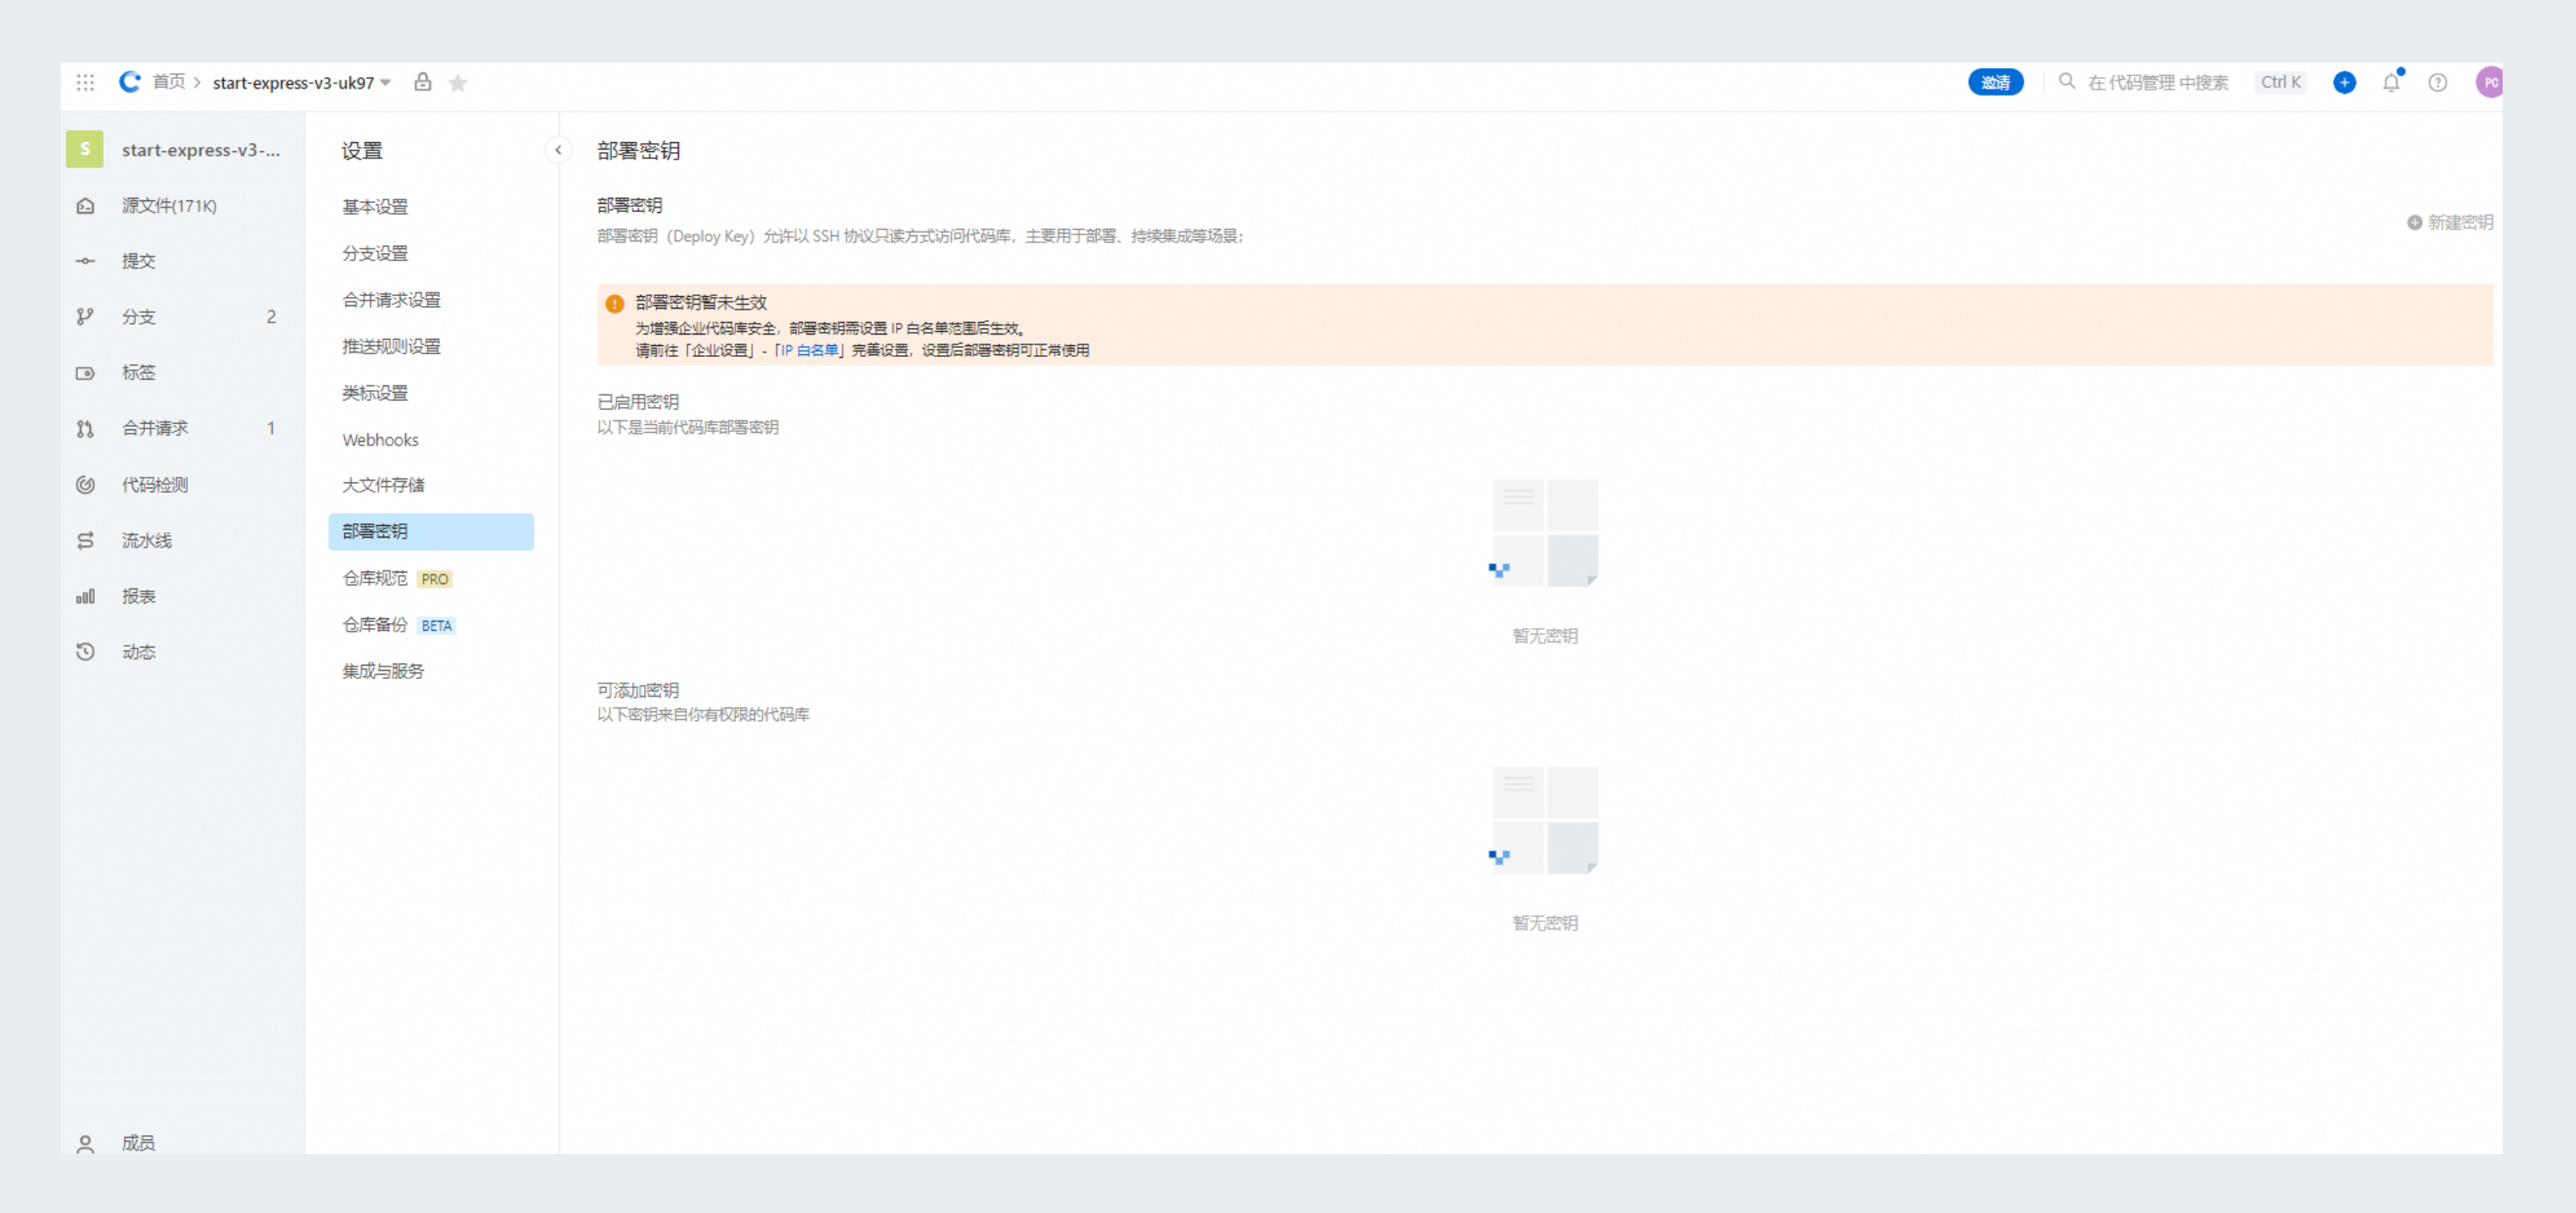Open the help question mark icon

tap(2438, 82)
